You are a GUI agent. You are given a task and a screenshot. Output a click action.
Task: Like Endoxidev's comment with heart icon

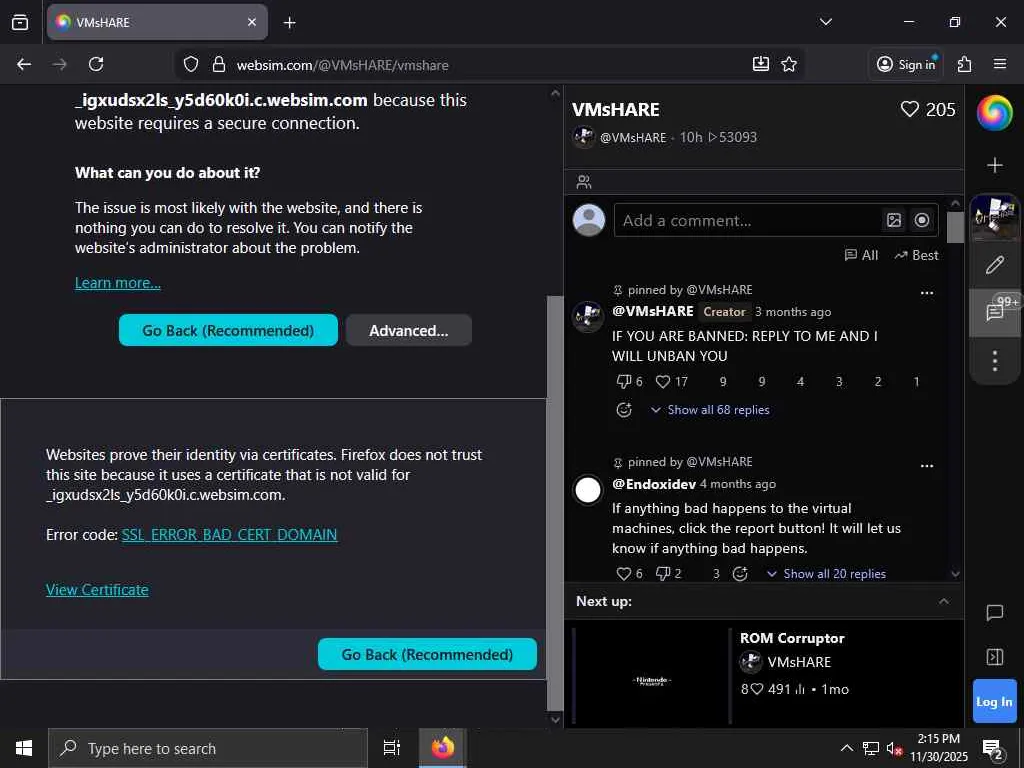click(x=624, y=573)
